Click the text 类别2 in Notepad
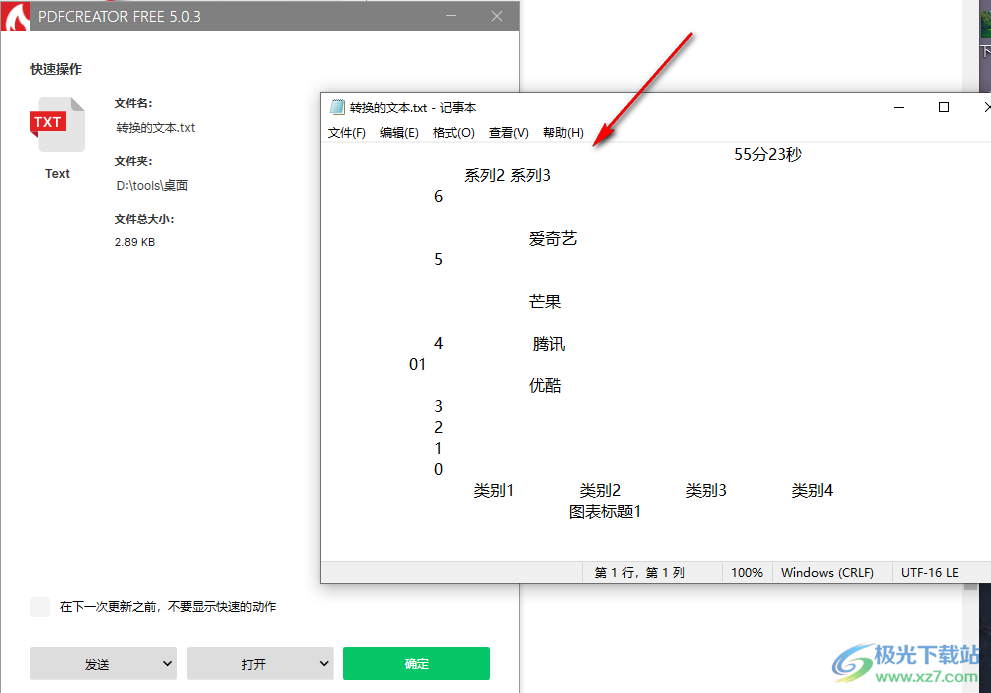Image resolution: width=991 pixels, height=693 pixels. 600,490
